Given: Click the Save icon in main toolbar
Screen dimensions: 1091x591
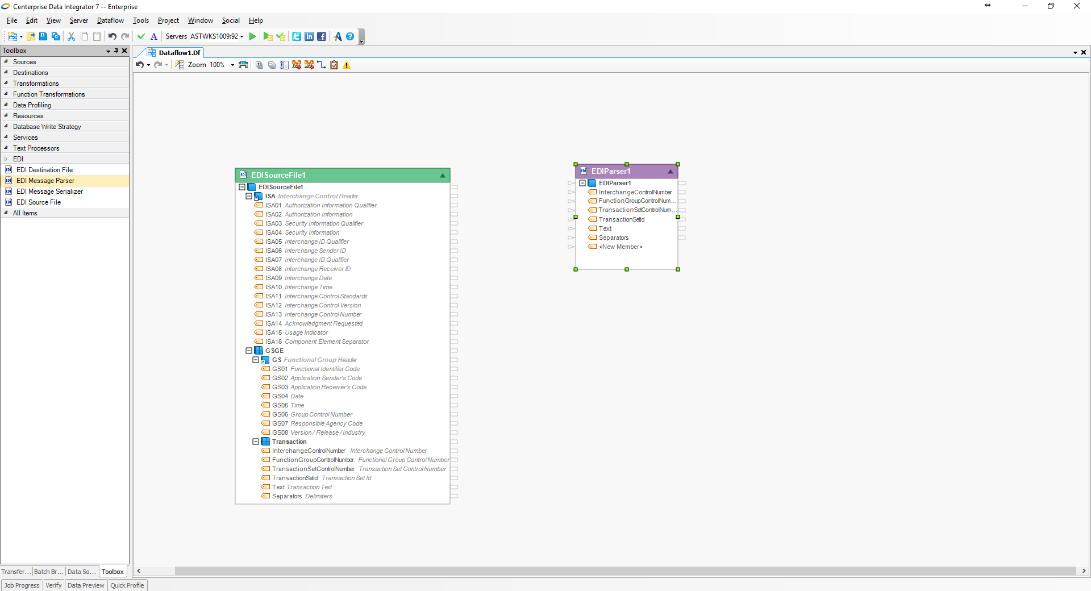Looking at the screenshot, I should point(43,37).
